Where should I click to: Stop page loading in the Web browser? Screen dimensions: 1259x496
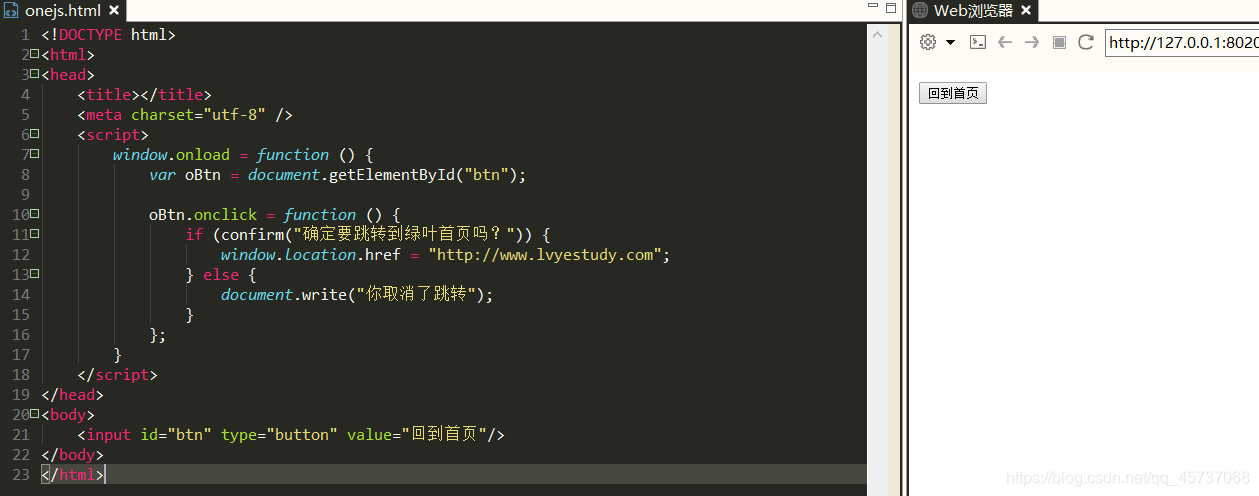[x=1059, y=42]
